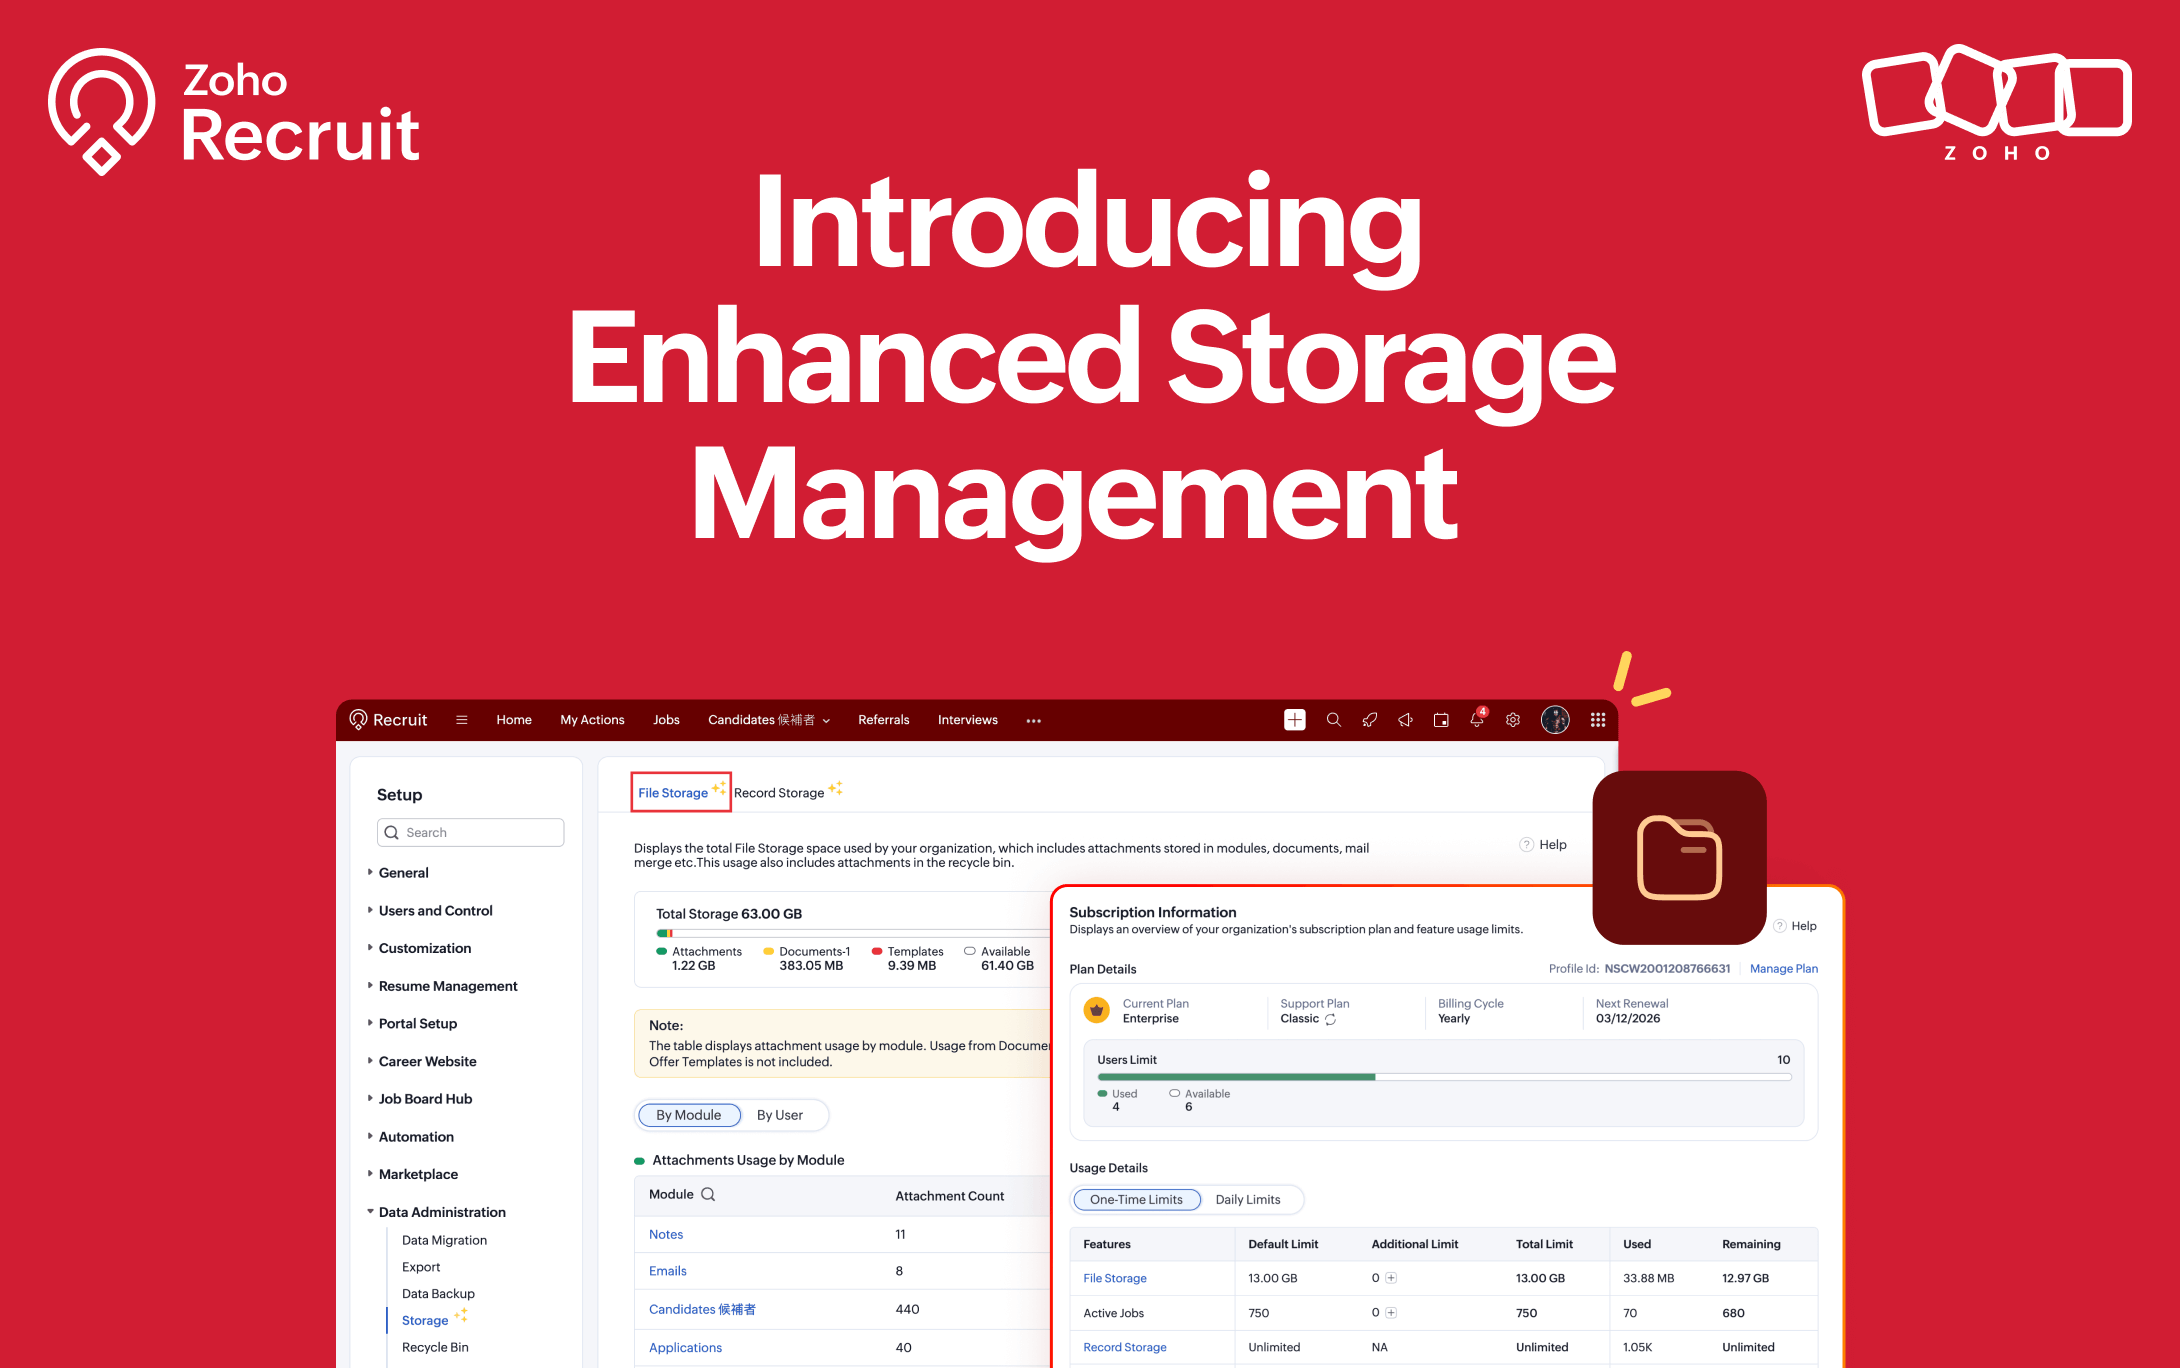Click the Setup search field
The image size is (2180, 1368).
pos(471,833)
